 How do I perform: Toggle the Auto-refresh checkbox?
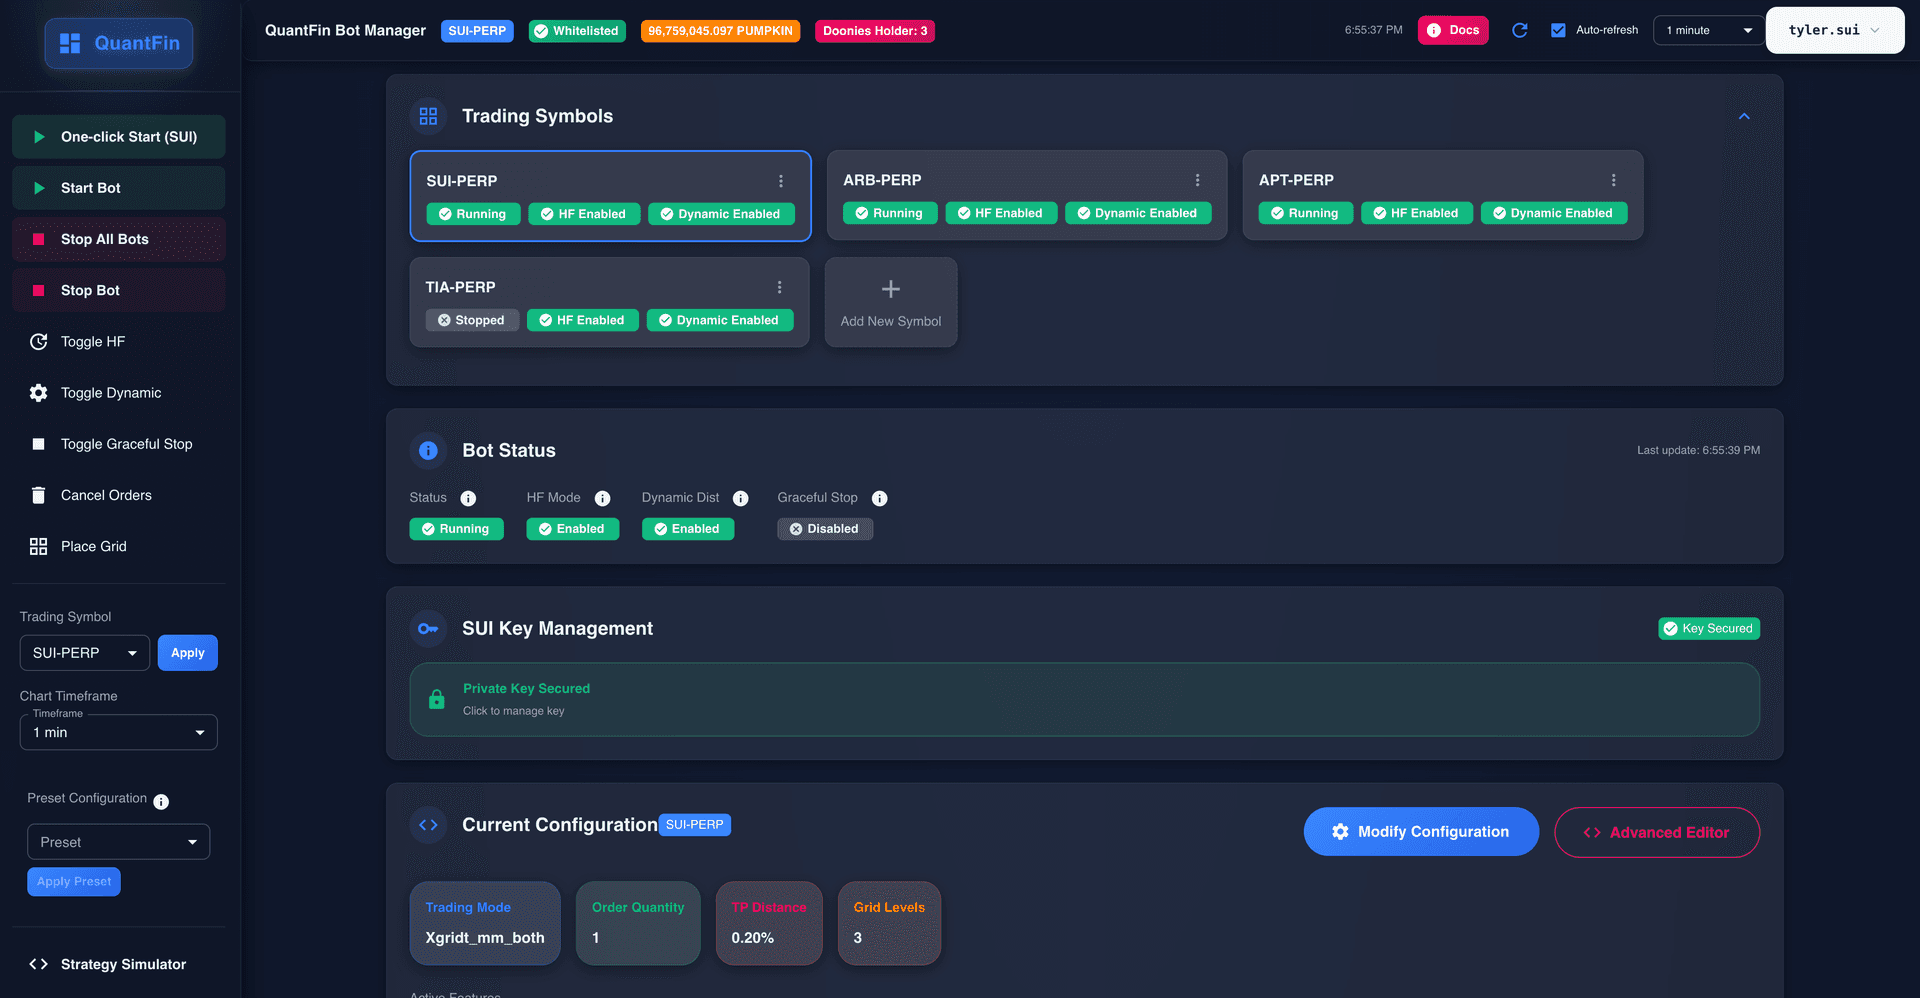point(1558,30)
